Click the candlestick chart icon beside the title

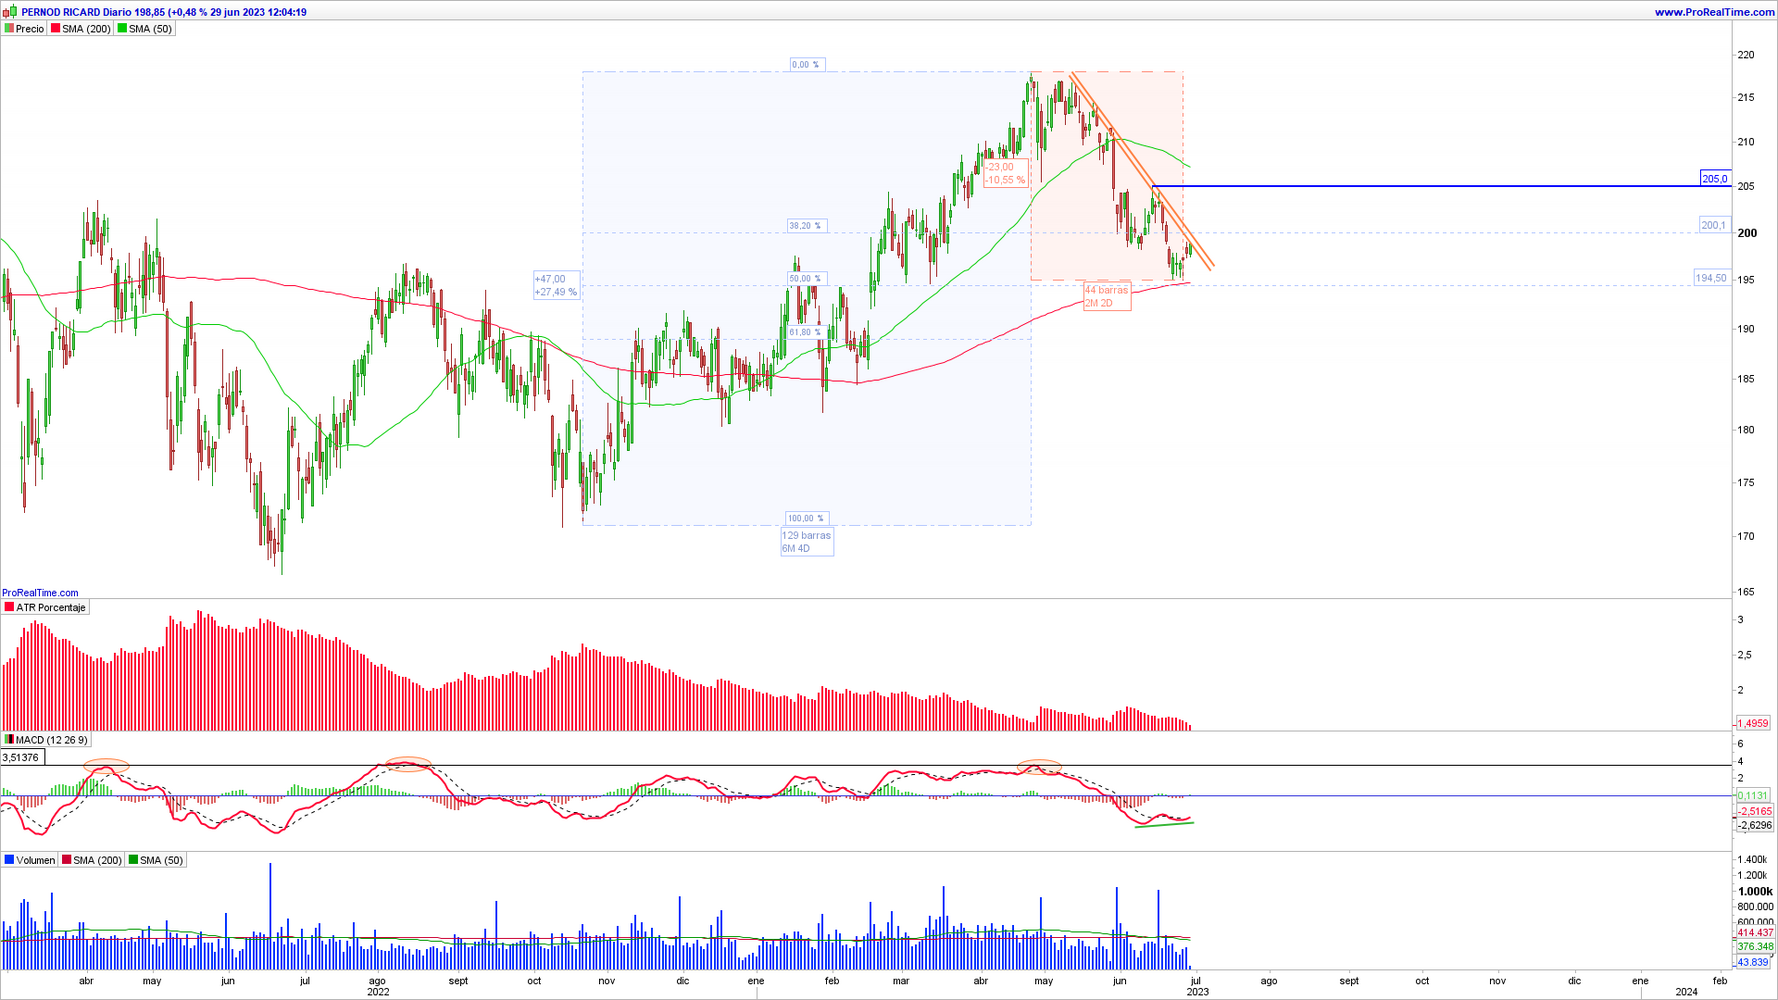(10, 12)
